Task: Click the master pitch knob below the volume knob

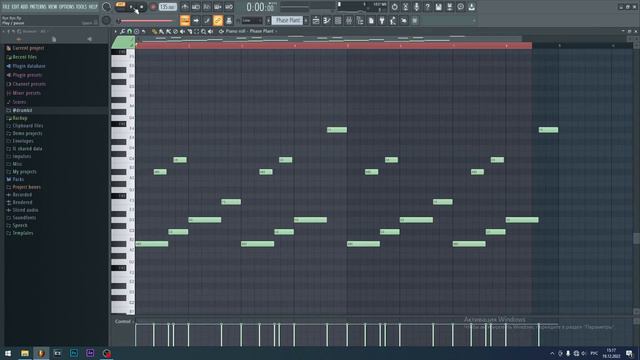Action: pos(106,20)
